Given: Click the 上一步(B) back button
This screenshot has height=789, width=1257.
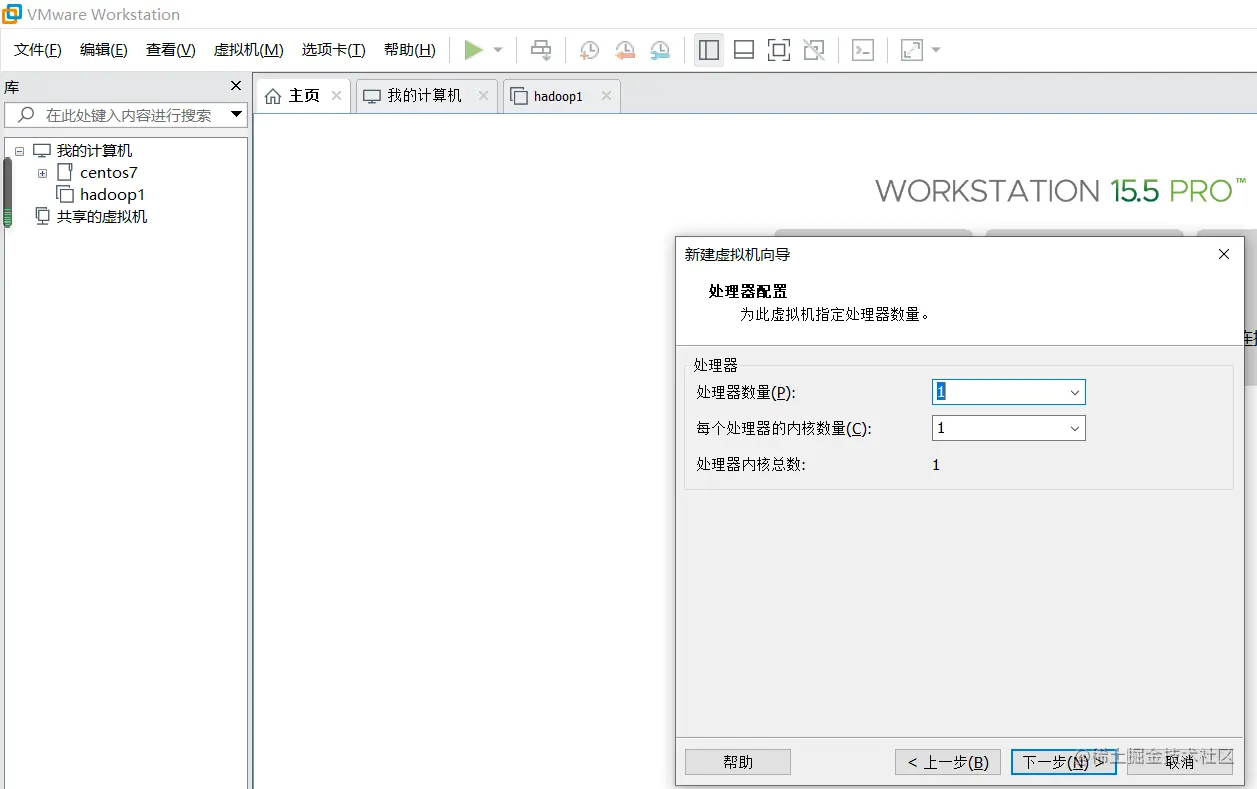Looking at the screenshot, I should pos(948,762).
